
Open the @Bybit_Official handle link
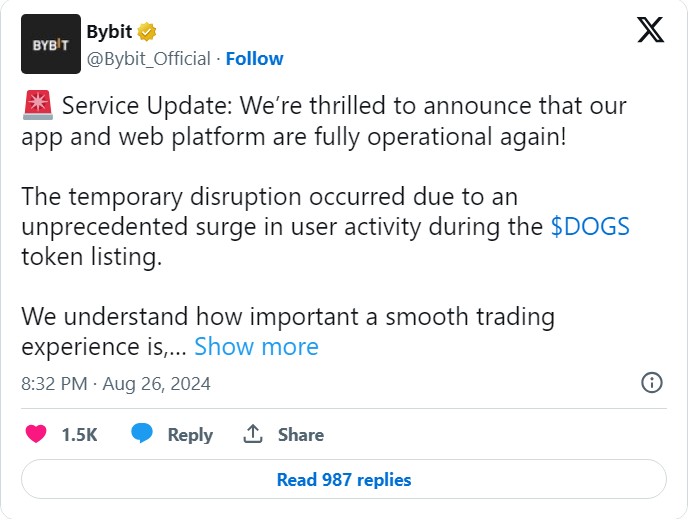[148, 59]
